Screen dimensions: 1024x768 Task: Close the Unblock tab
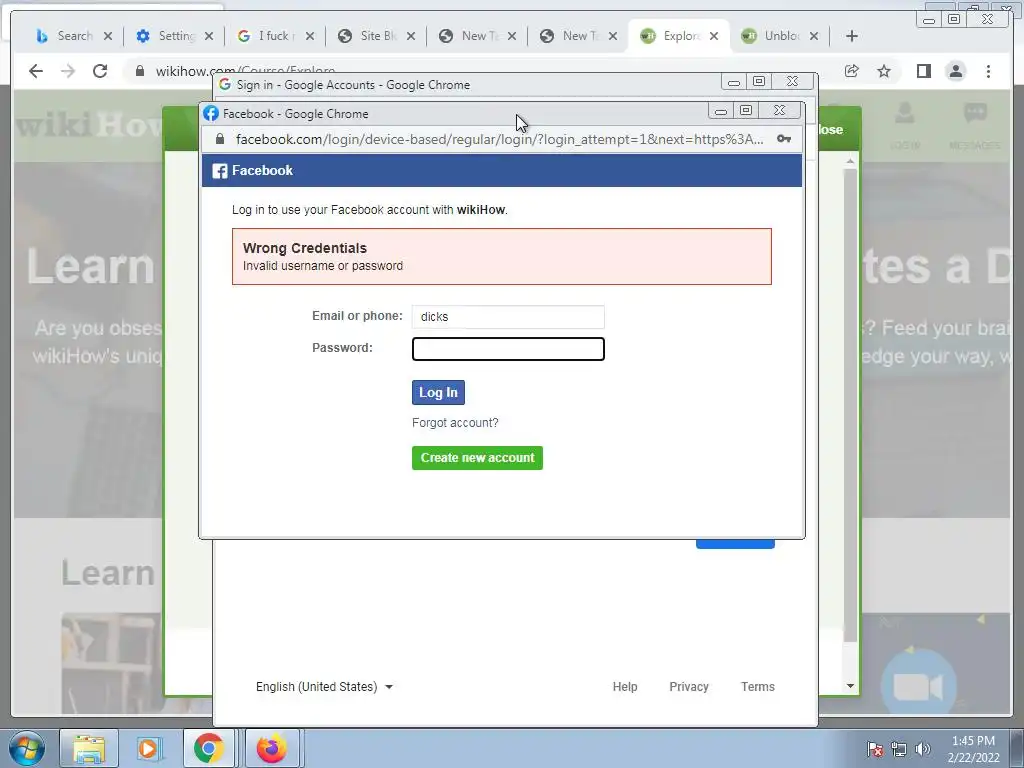point(814,37)
